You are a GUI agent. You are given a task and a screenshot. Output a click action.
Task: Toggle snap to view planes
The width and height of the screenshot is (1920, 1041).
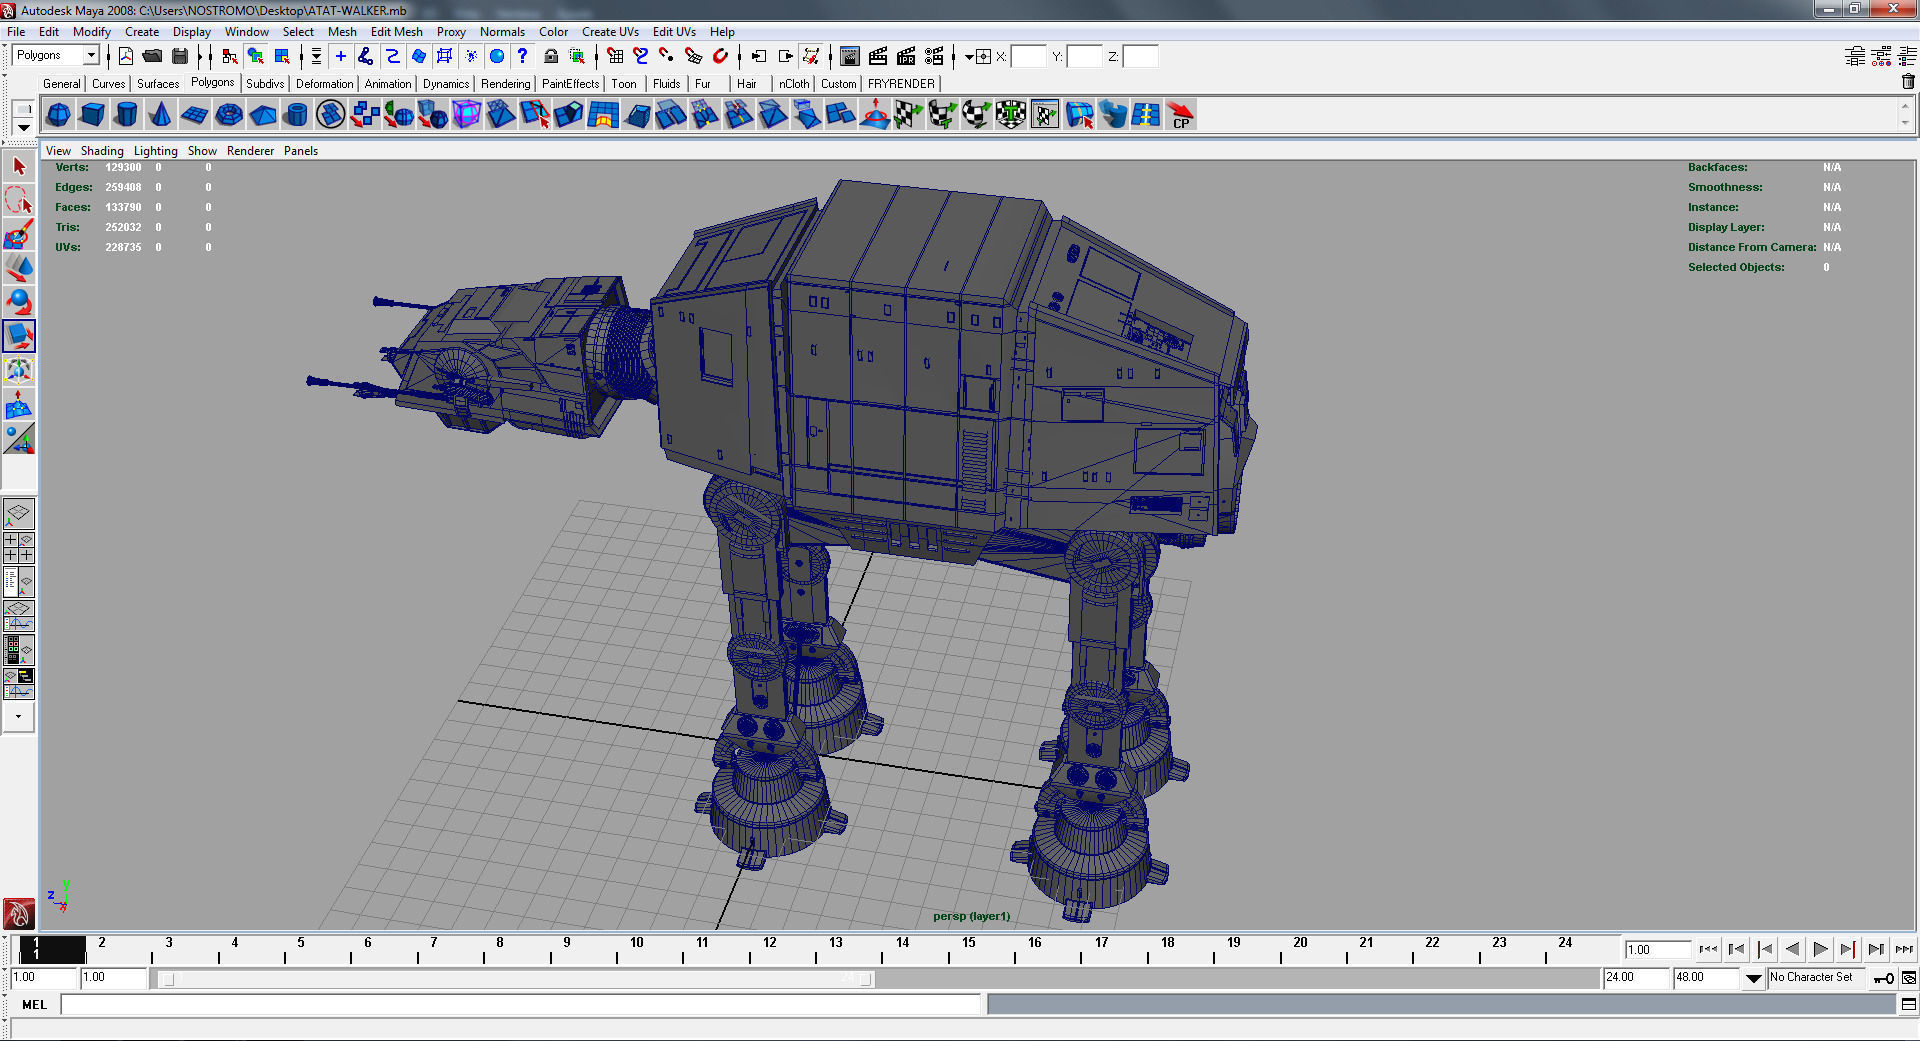[x=693, y=56]
